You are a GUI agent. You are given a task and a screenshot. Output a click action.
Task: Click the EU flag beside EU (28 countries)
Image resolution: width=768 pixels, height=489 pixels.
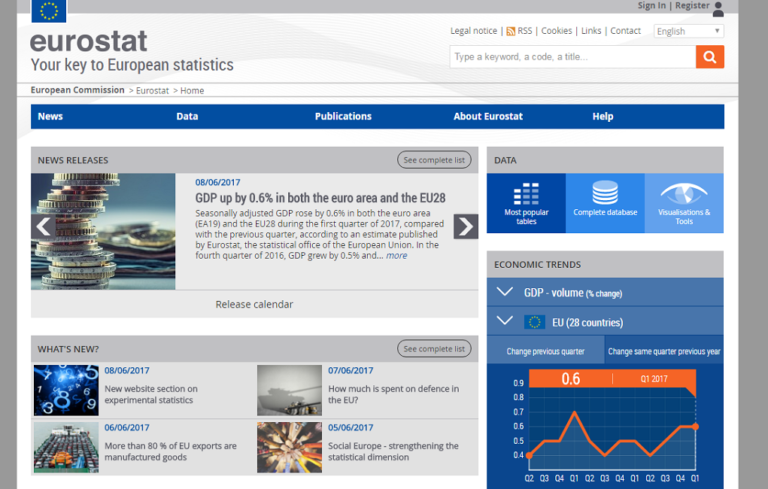[x=534, y=322]
